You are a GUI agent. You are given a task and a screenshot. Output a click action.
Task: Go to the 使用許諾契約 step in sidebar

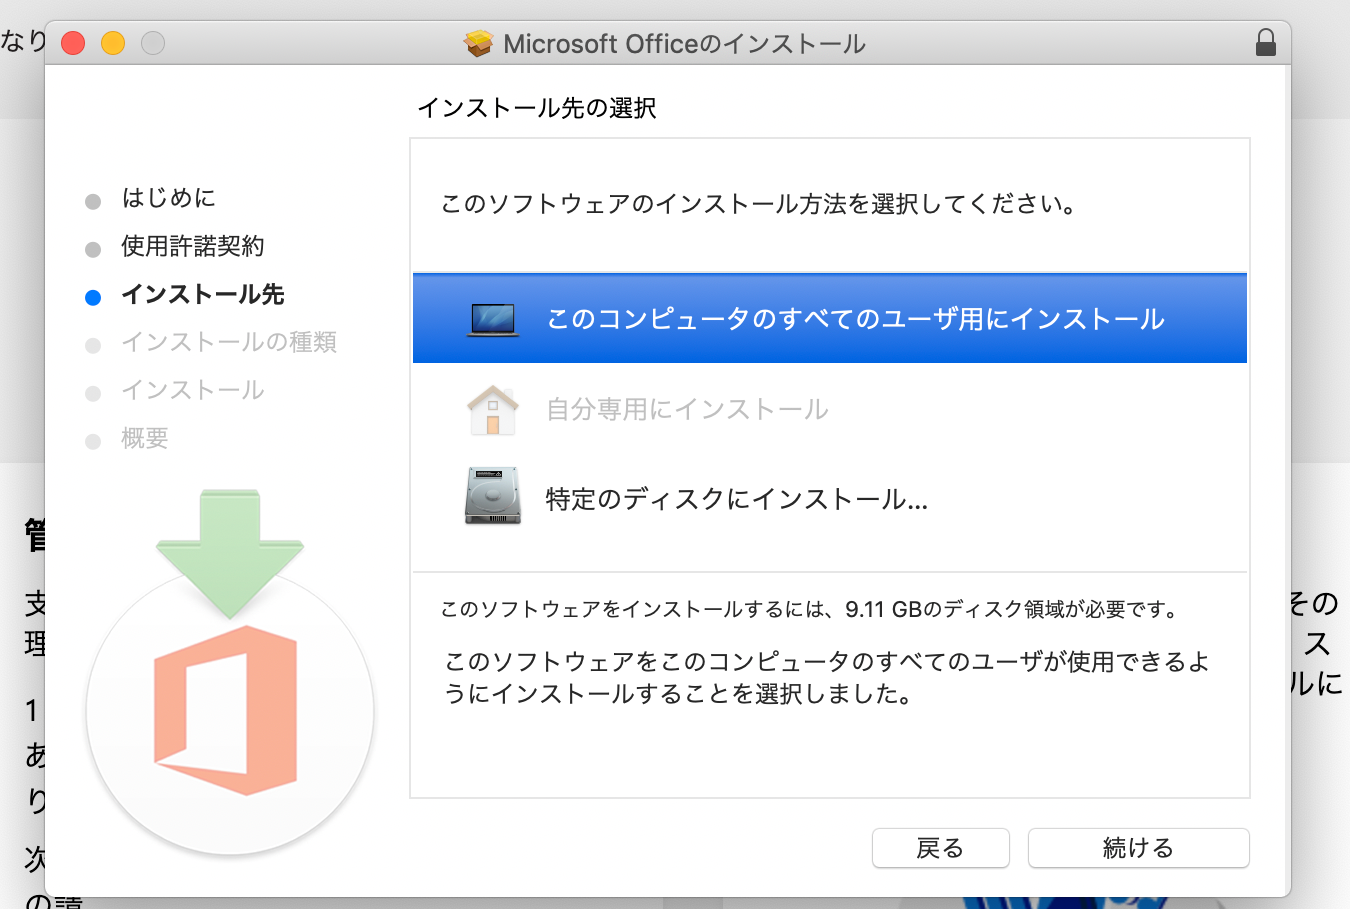193,246
